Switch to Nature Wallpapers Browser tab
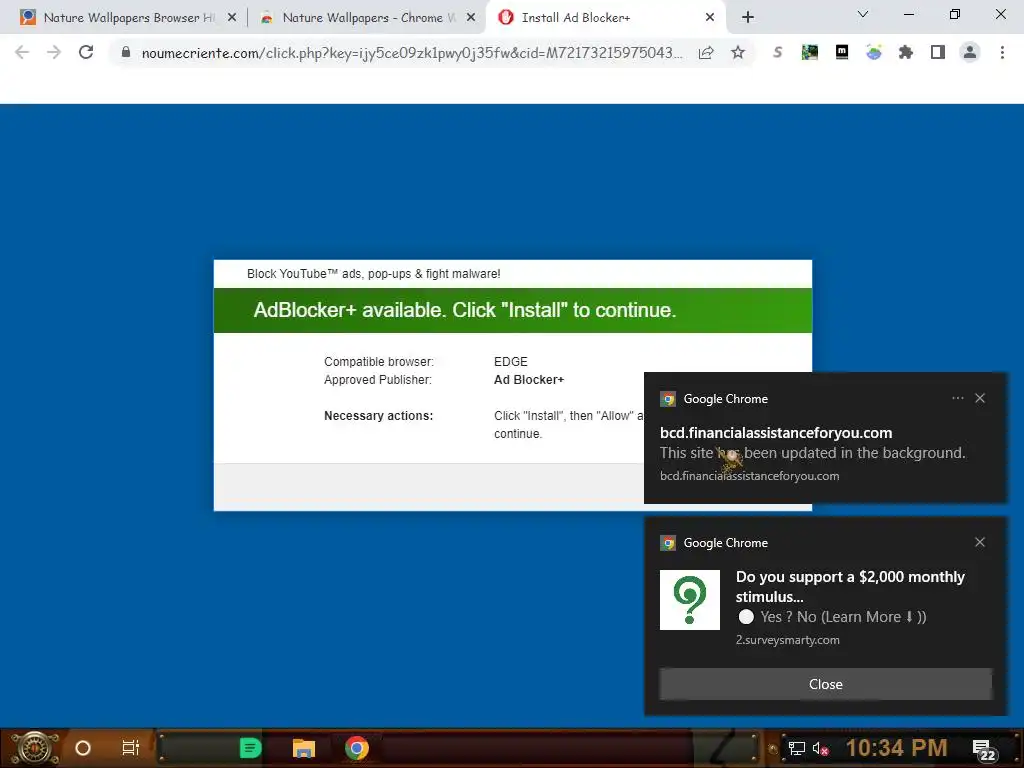 click(x=128, y=18)
